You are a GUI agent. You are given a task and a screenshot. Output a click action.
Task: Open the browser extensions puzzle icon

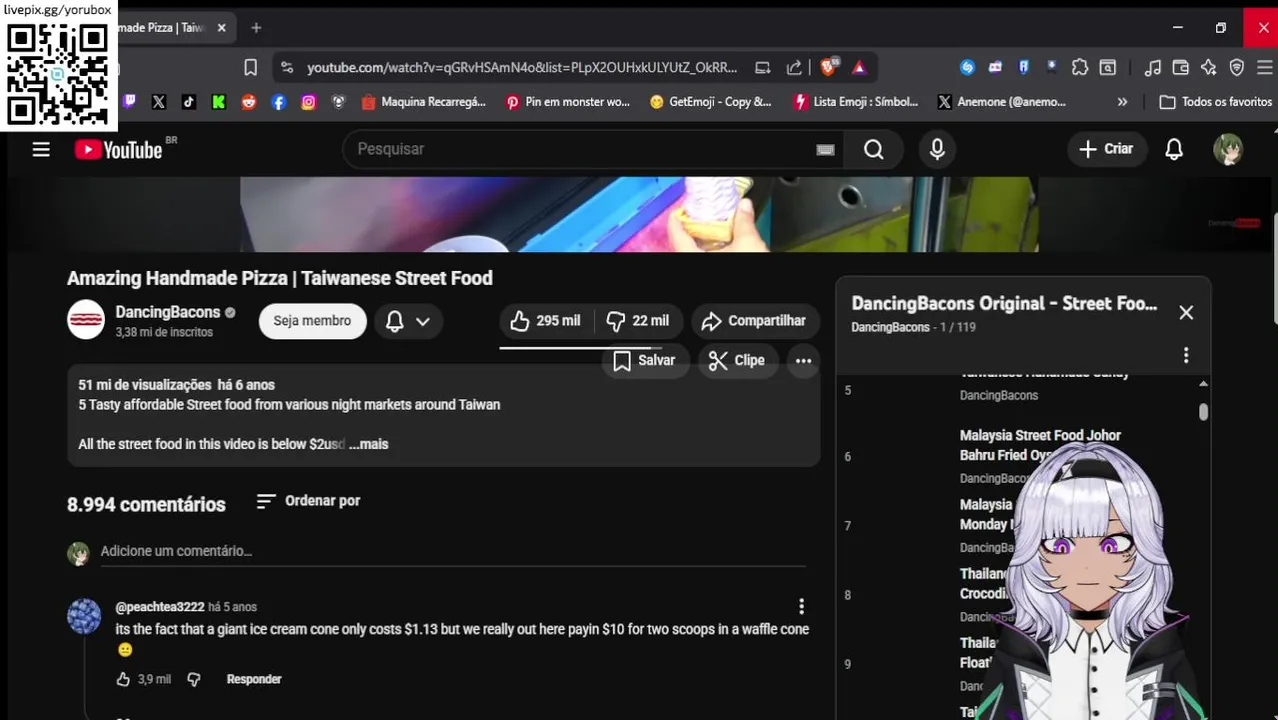[1079, 67]
